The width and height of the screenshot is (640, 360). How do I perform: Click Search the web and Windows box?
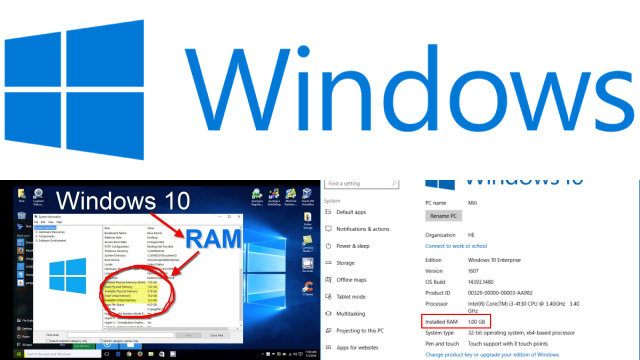(x=62, y=354)
